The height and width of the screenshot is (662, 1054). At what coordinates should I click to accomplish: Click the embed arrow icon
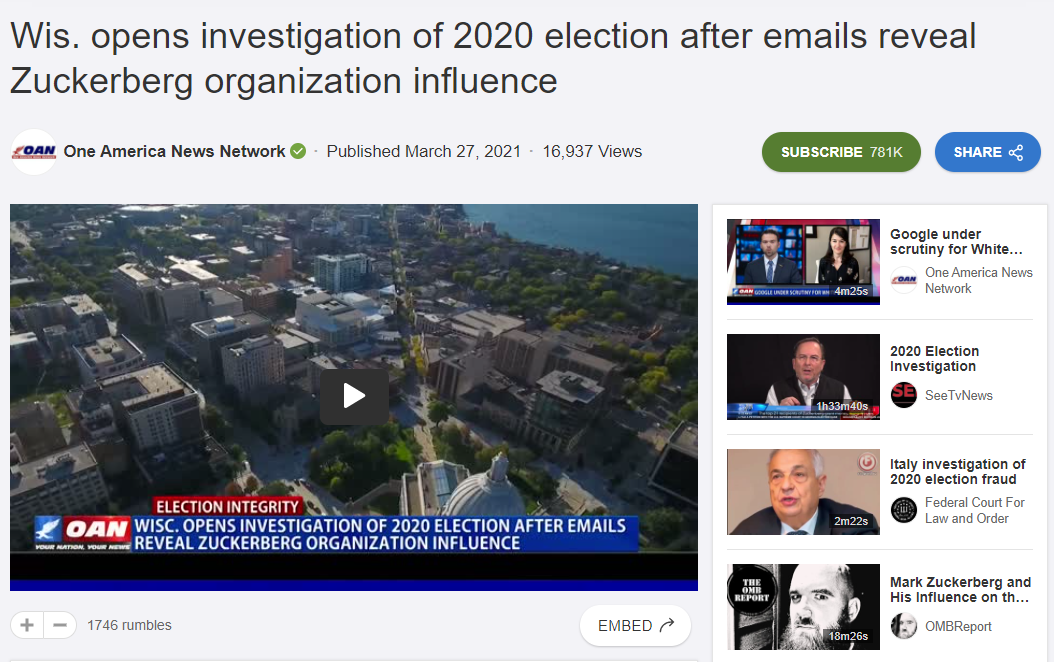point(666,625)
